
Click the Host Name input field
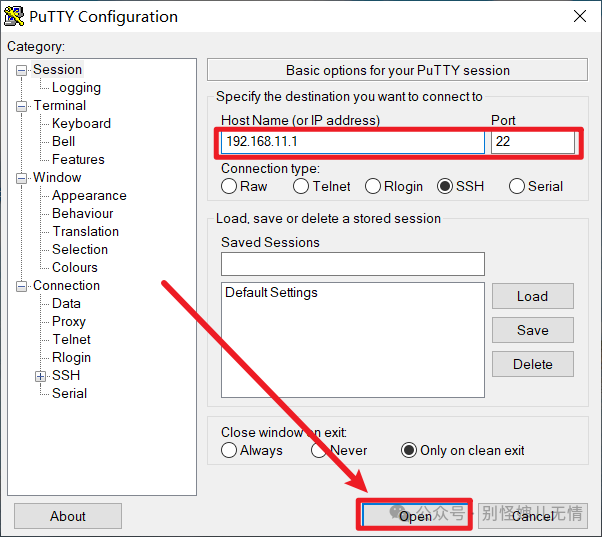point(352,142)
